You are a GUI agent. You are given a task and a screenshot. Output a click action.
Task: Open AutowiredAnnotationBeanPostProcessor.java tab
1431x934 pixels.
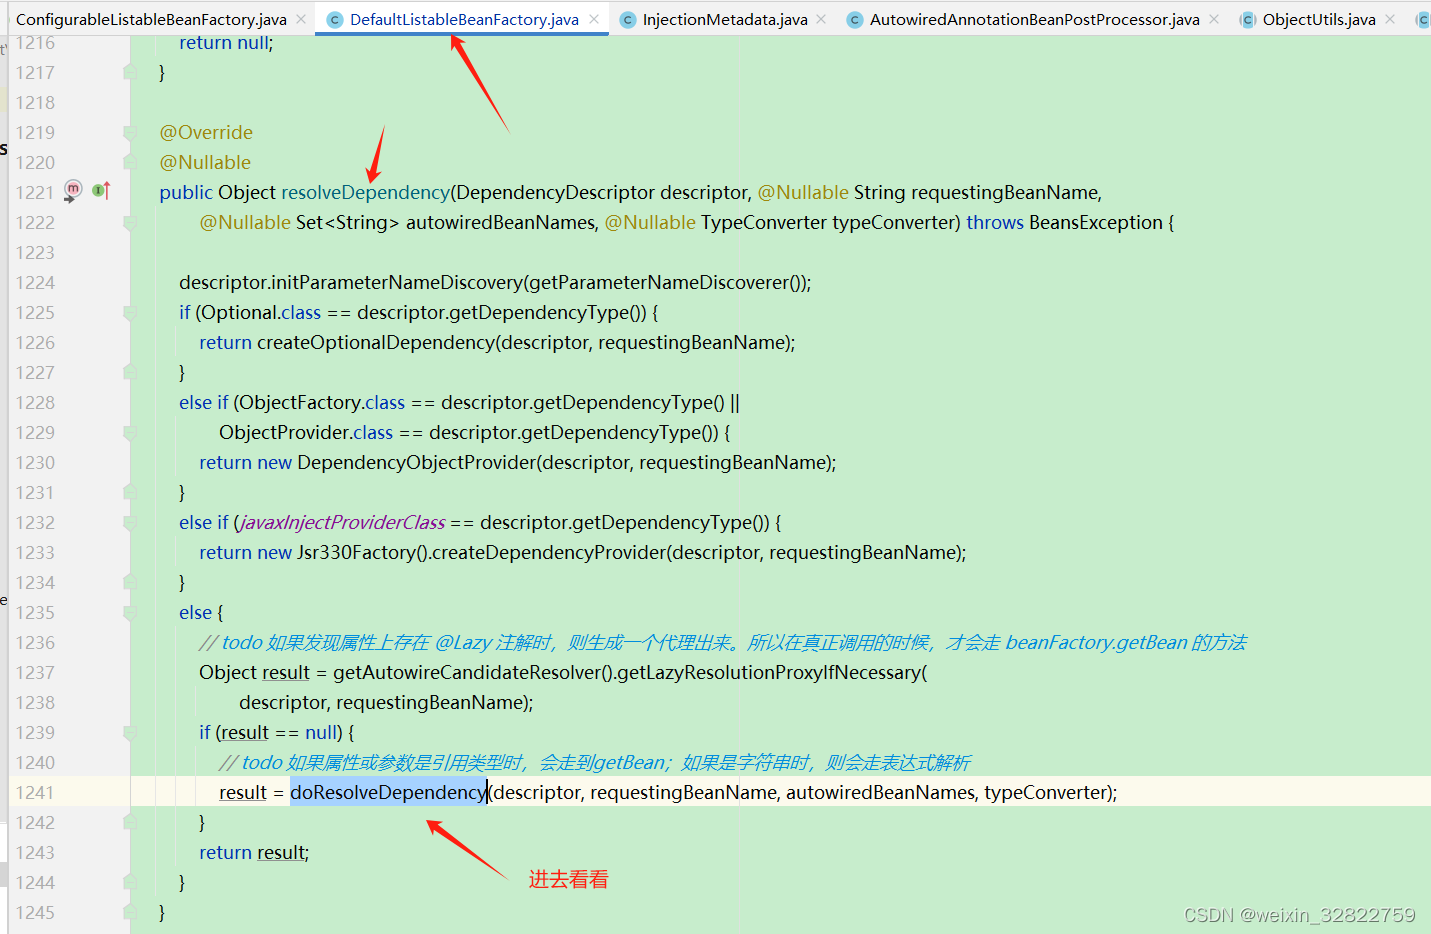pos(1034,19)
